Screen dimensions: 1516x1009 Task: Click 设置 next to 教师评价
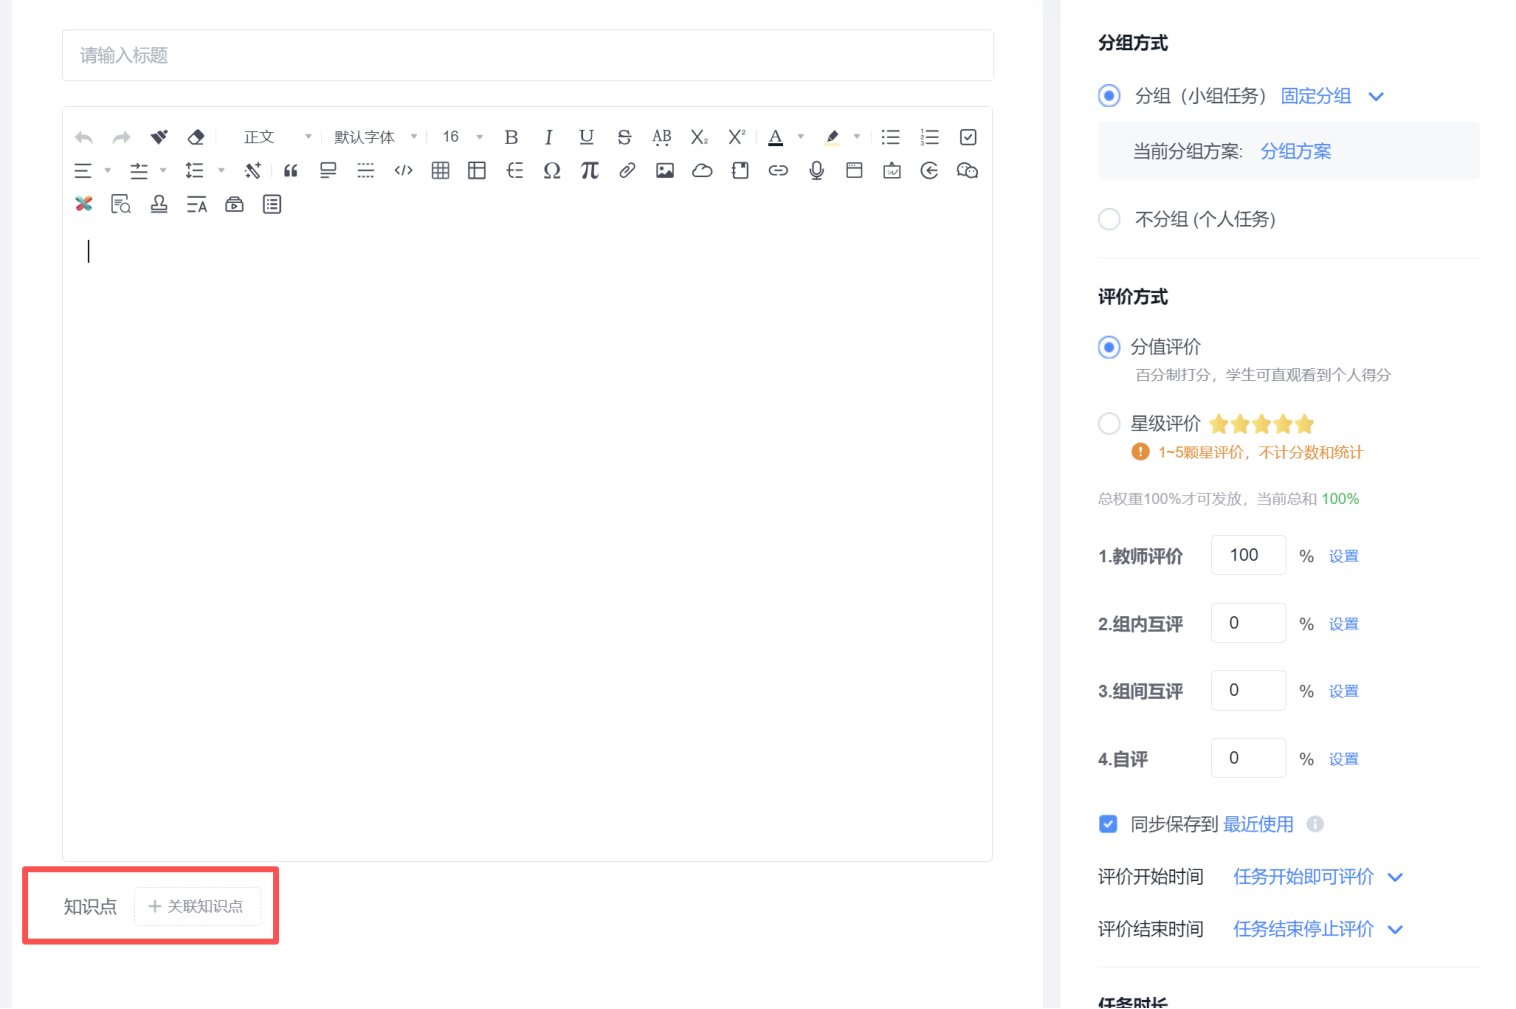[1344, 556]
